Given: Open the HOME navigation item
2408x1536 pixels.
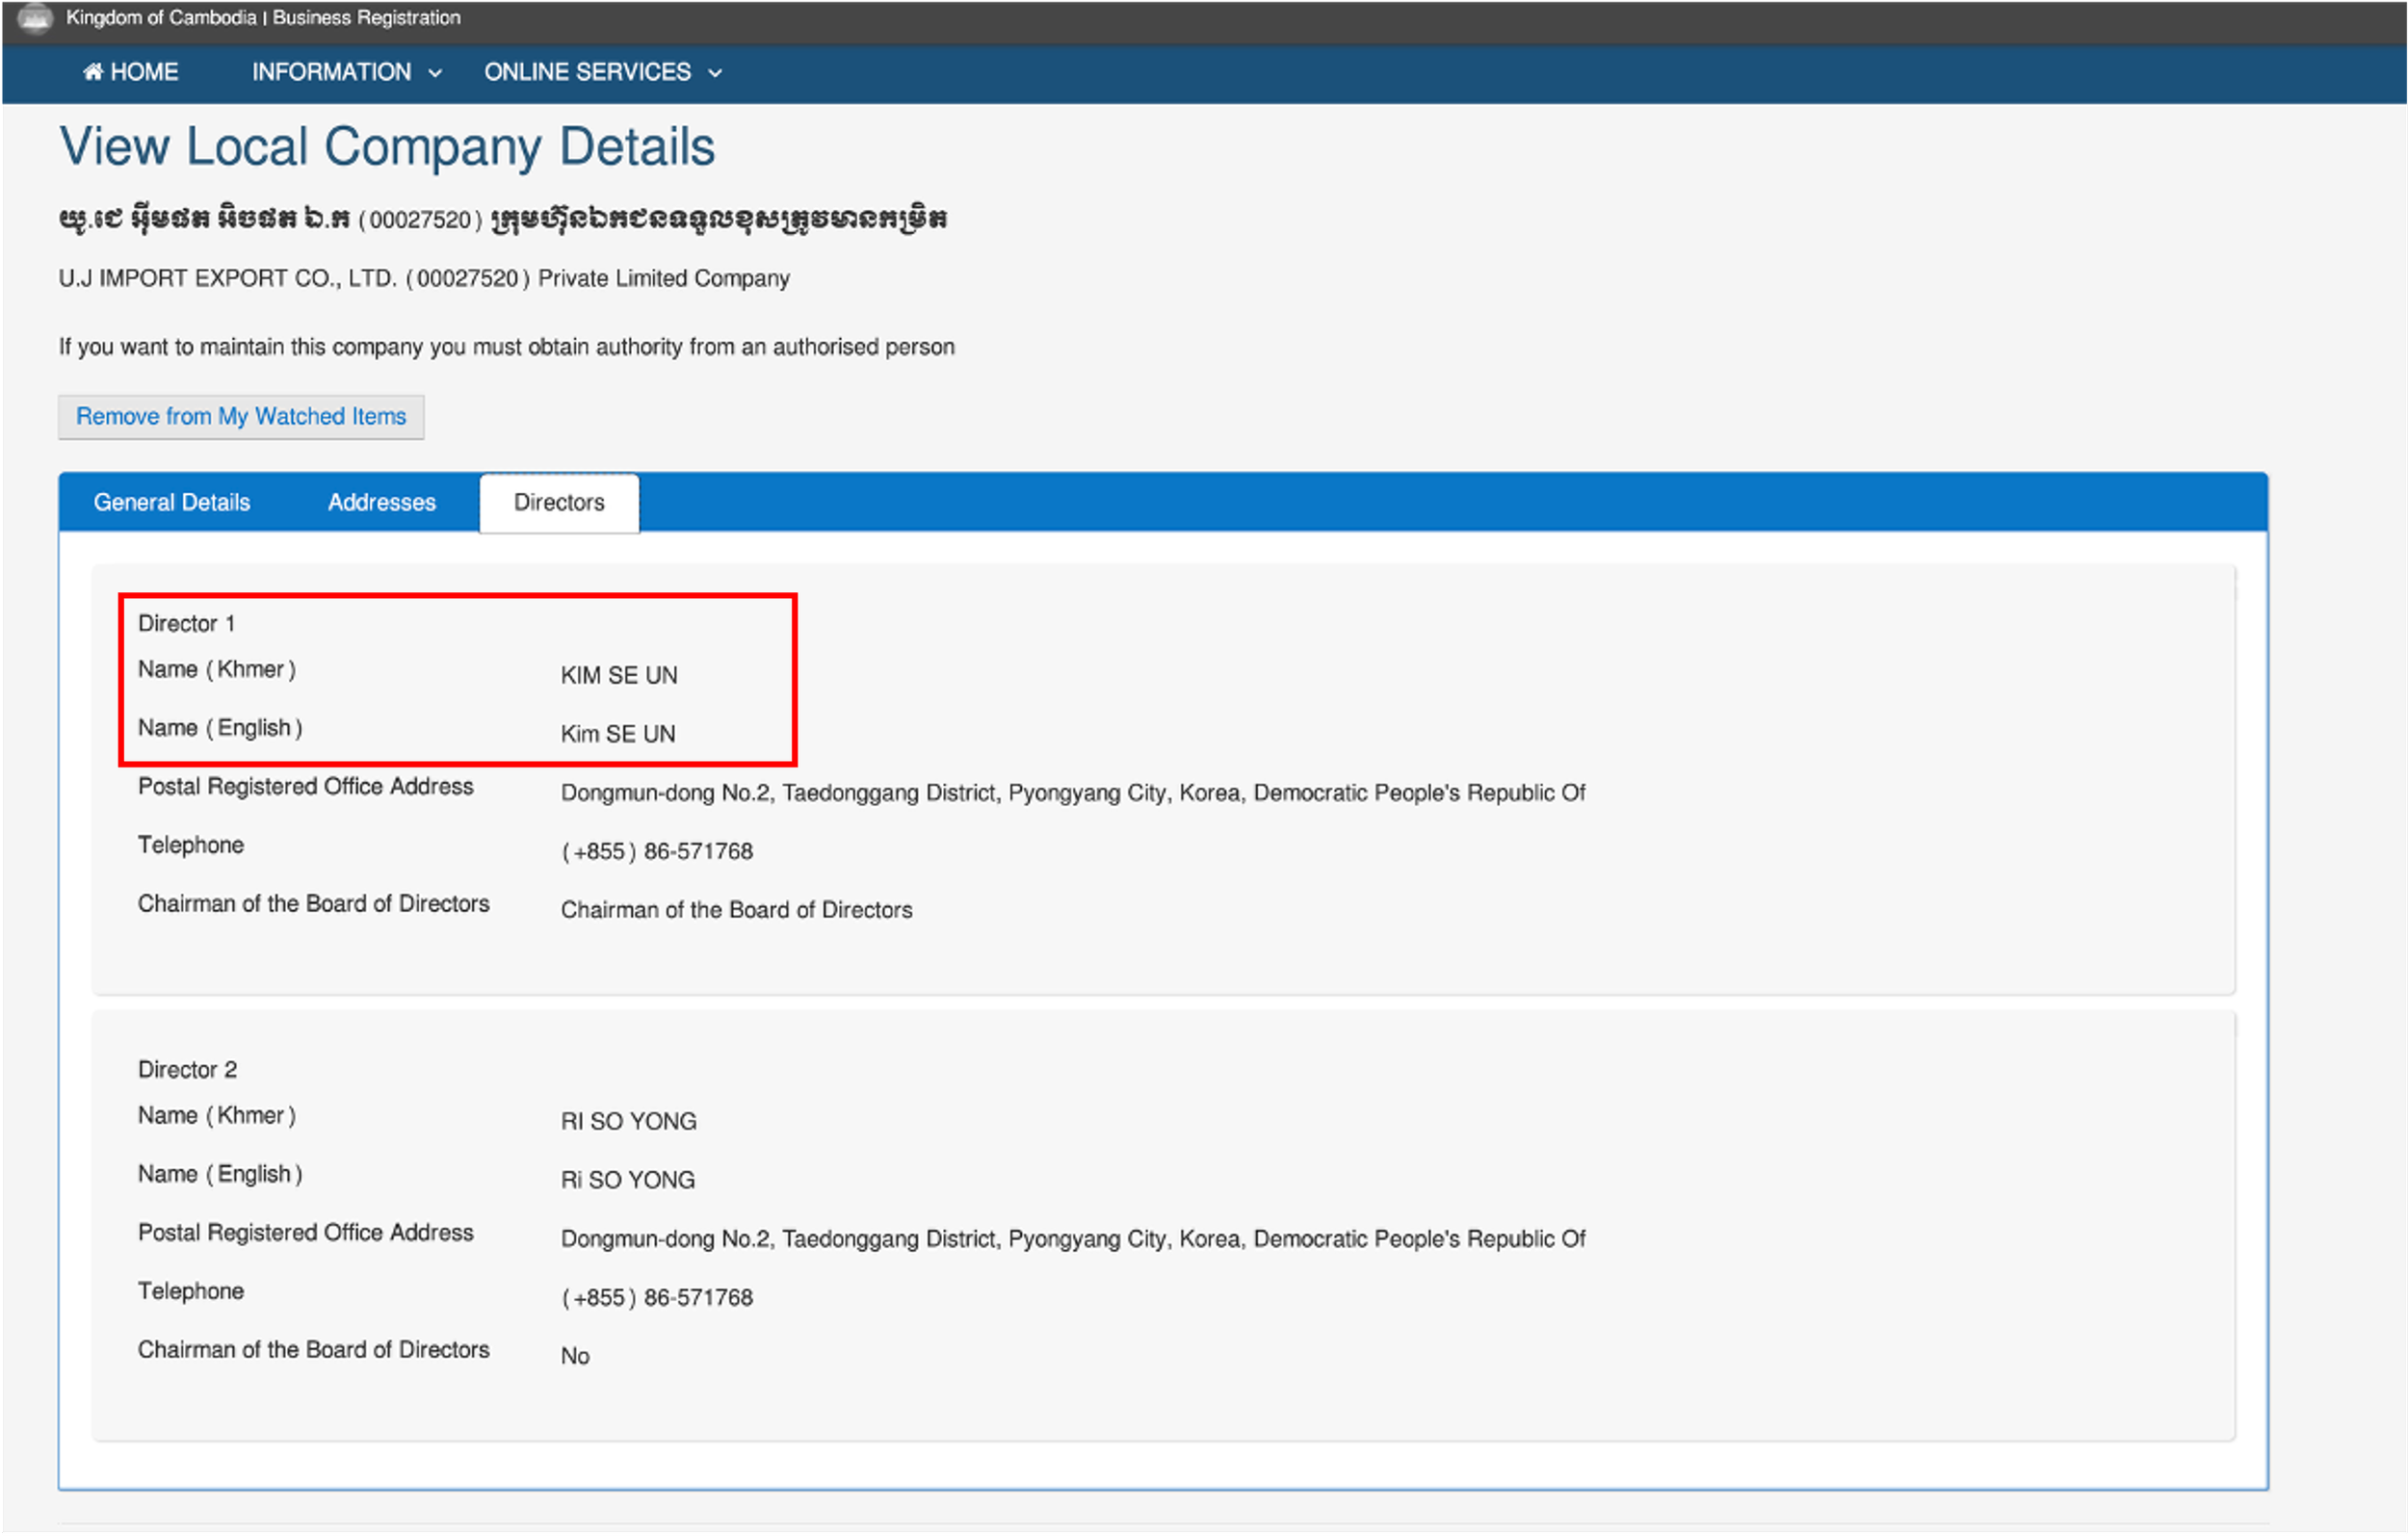Looking at the screenshot, I should (x=143, y=72).
